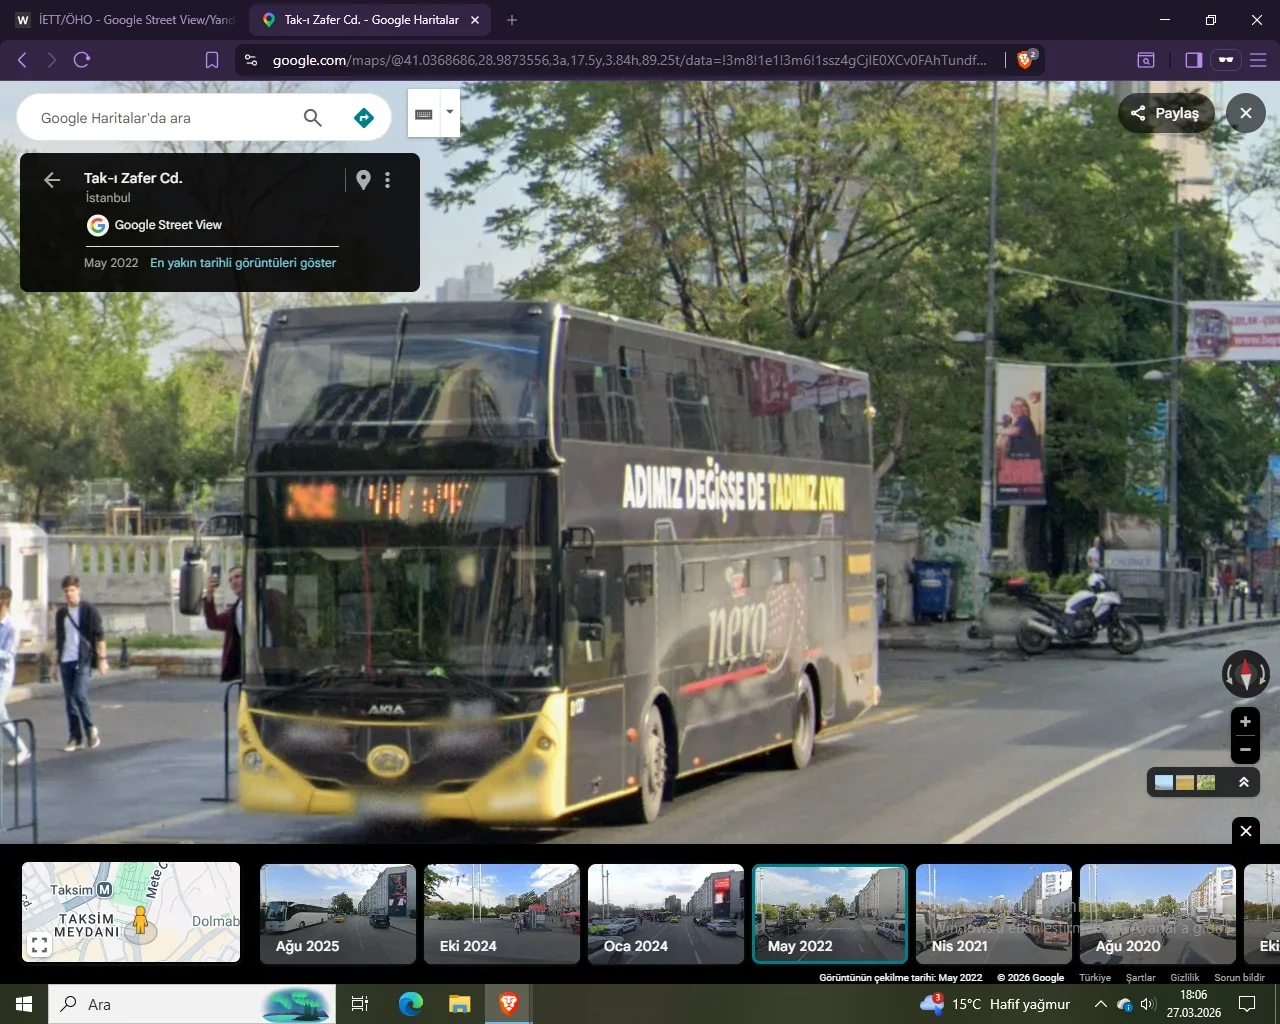Expand the map in the Taksim minimap
The height and width of the screenshot is (1024, 1280).
39,944
